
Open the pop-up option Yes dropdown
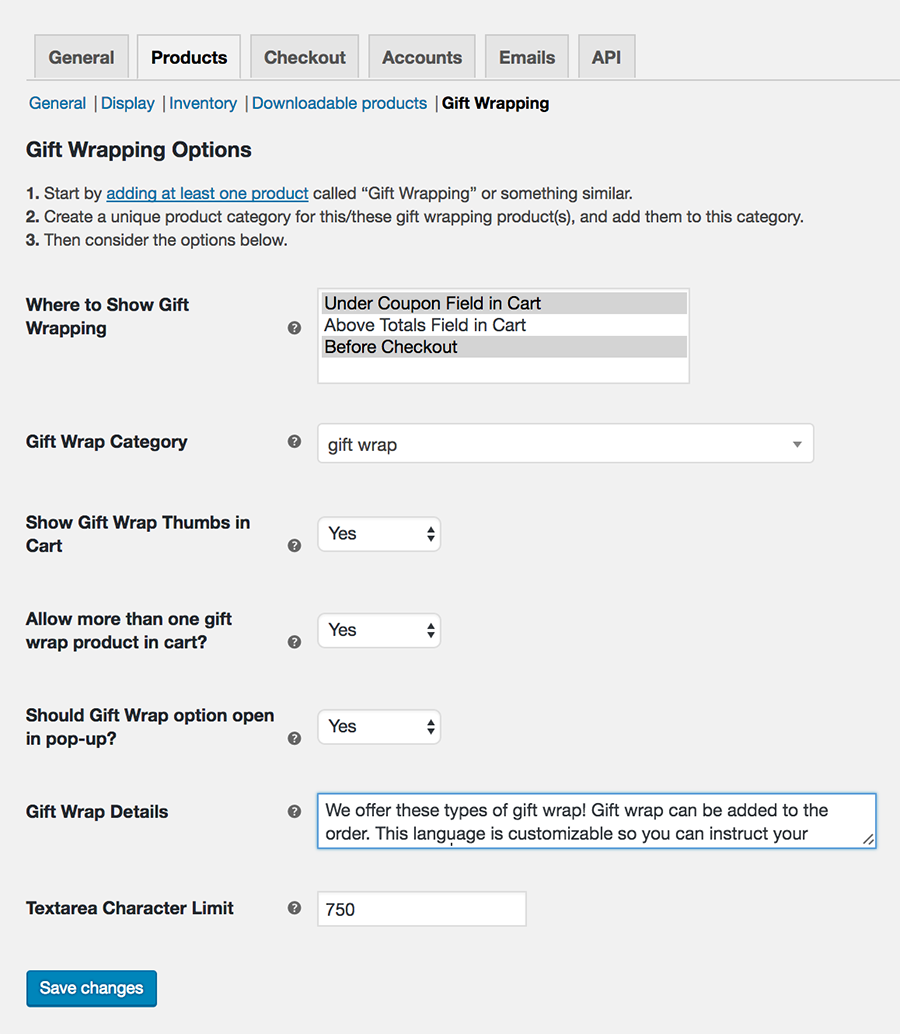379,727
